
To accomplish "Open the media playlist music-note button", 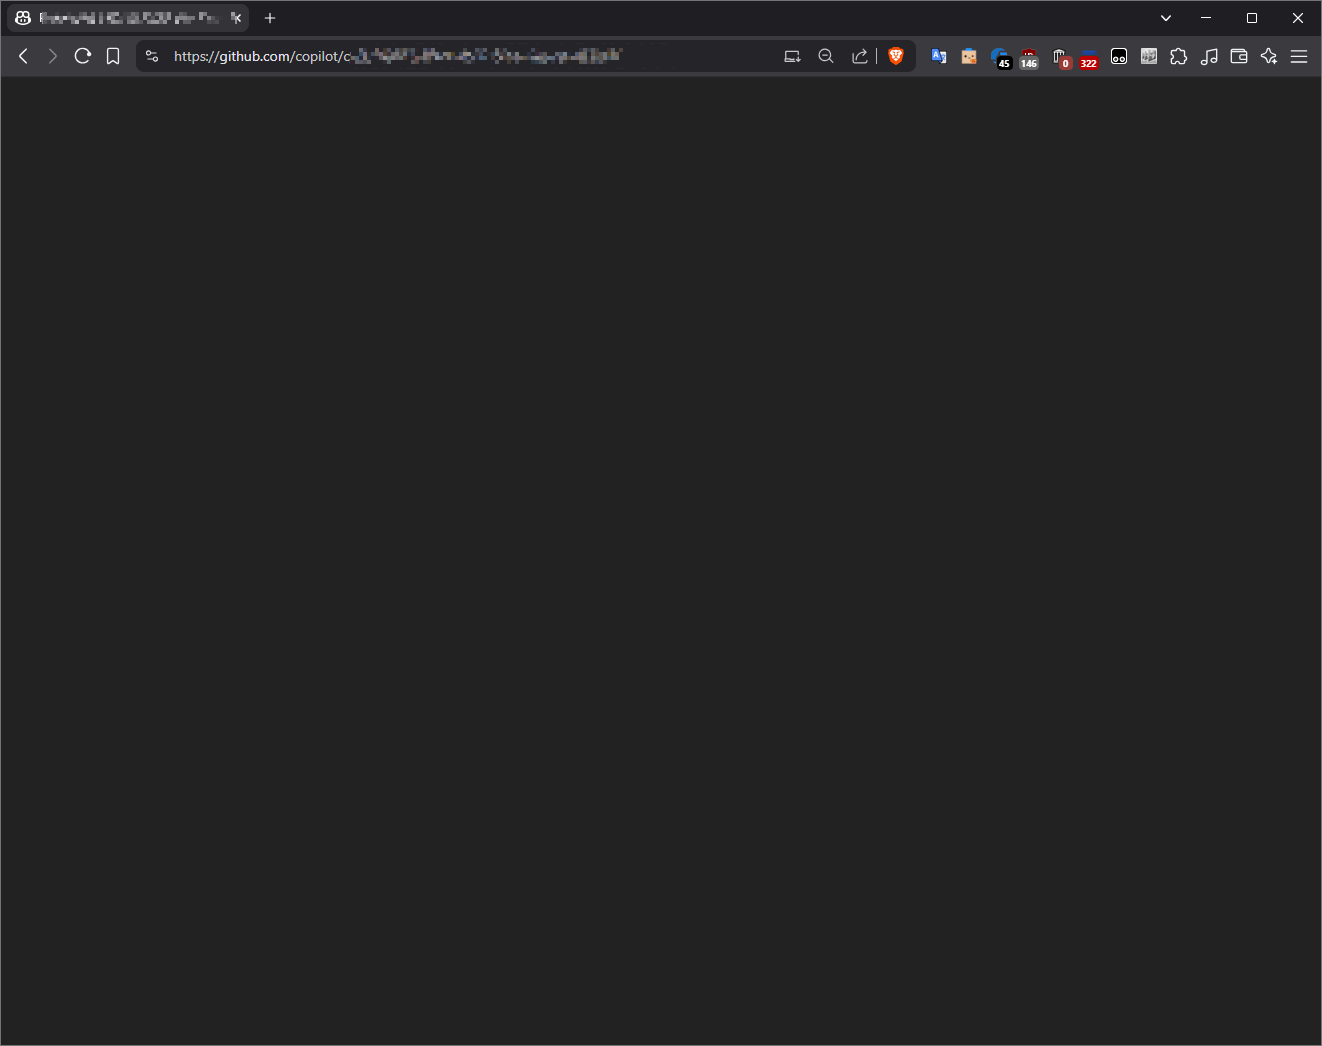I will pos(1209,56).
